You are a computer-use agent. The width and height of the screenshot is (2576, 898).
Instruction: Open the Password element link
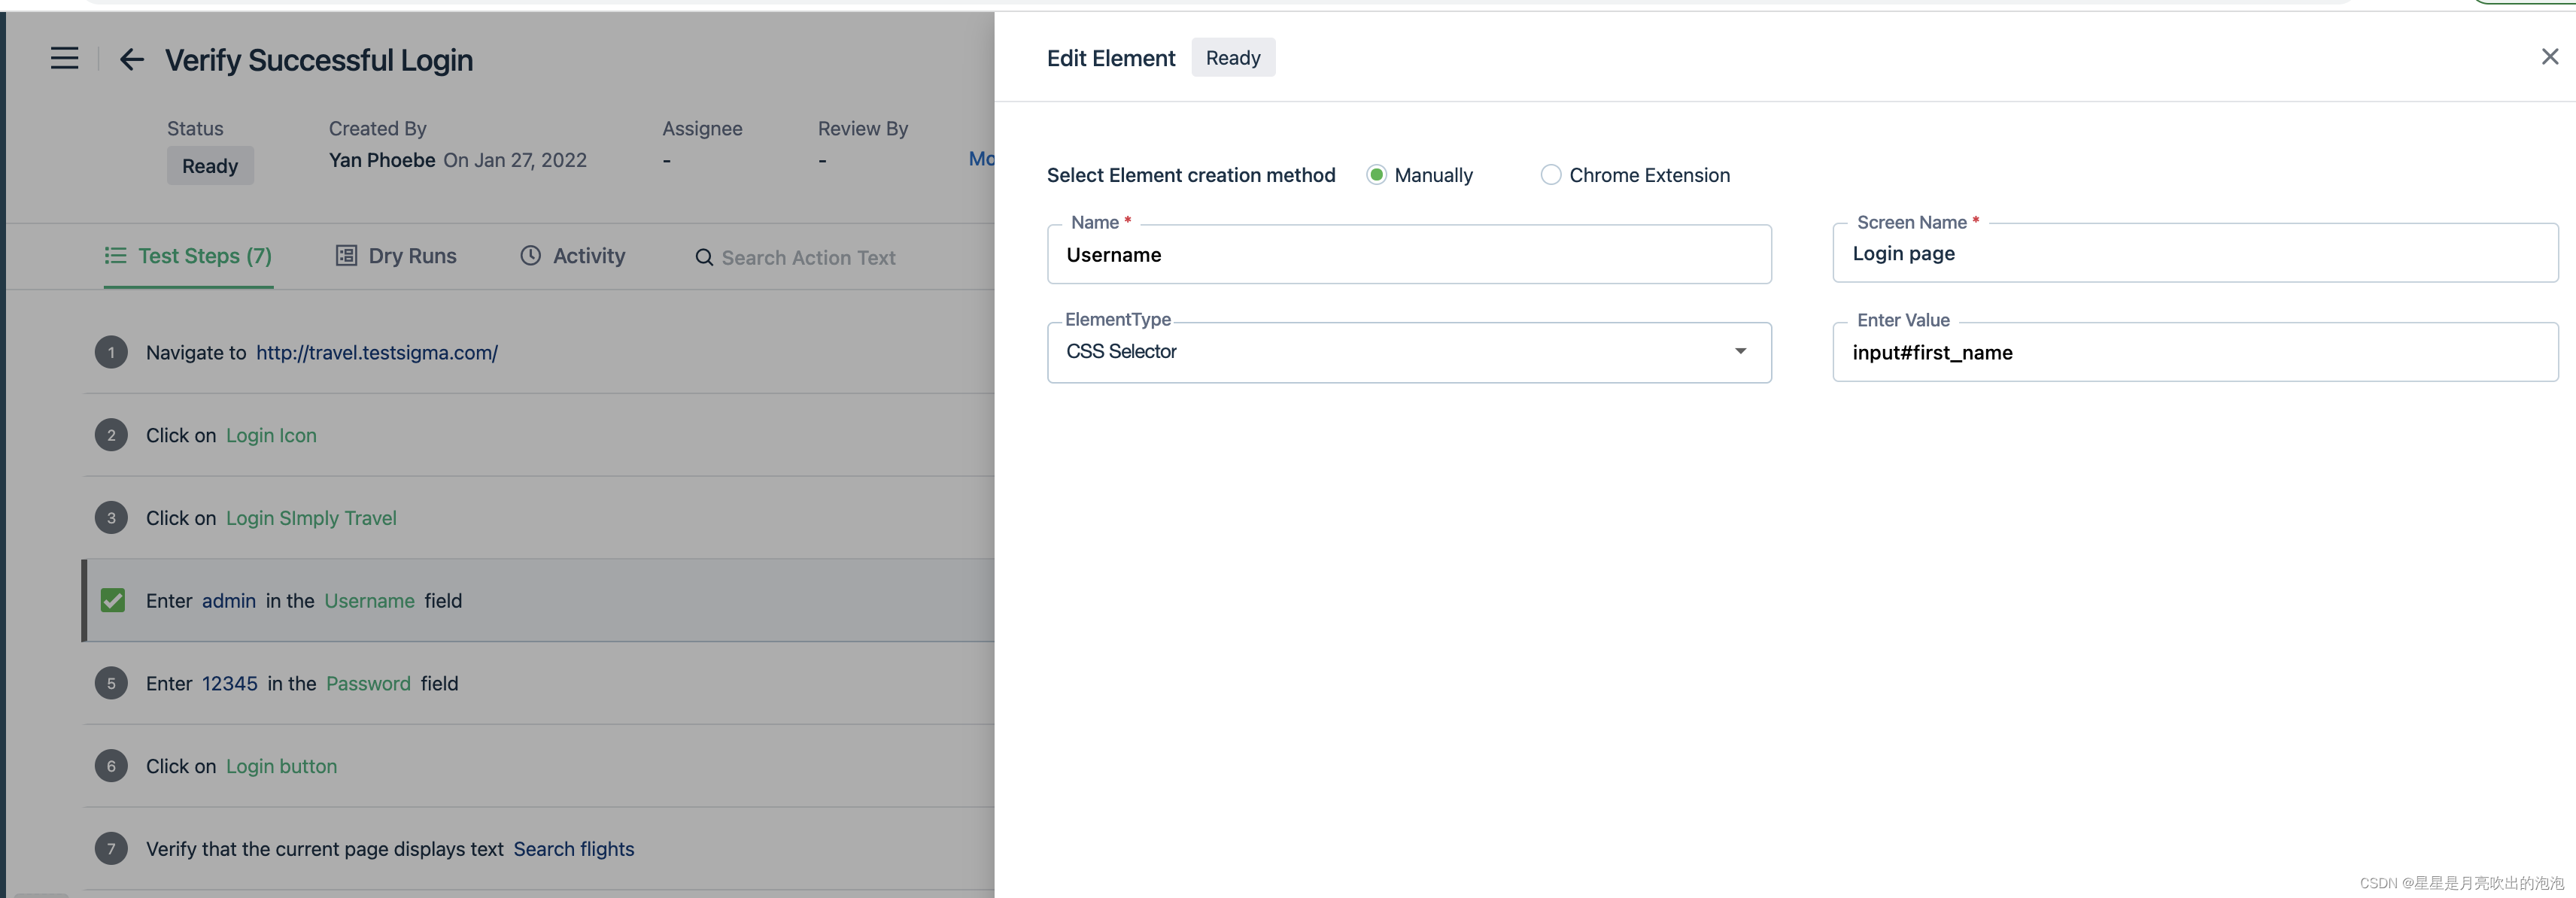(x=368, y=684)
